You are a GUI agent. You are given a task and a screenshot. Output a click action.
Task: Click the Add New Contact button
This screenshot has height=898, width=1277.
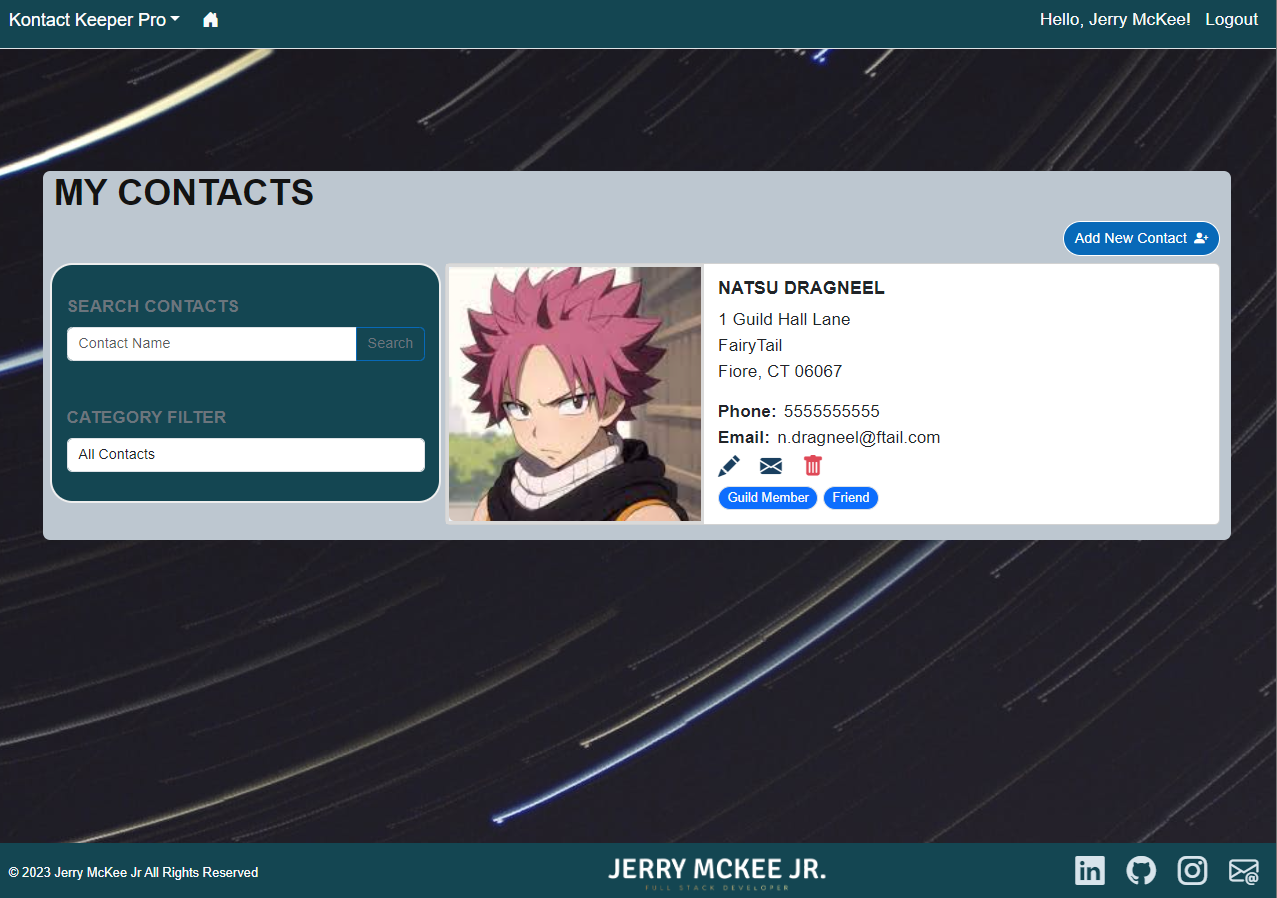[1141, 238]
